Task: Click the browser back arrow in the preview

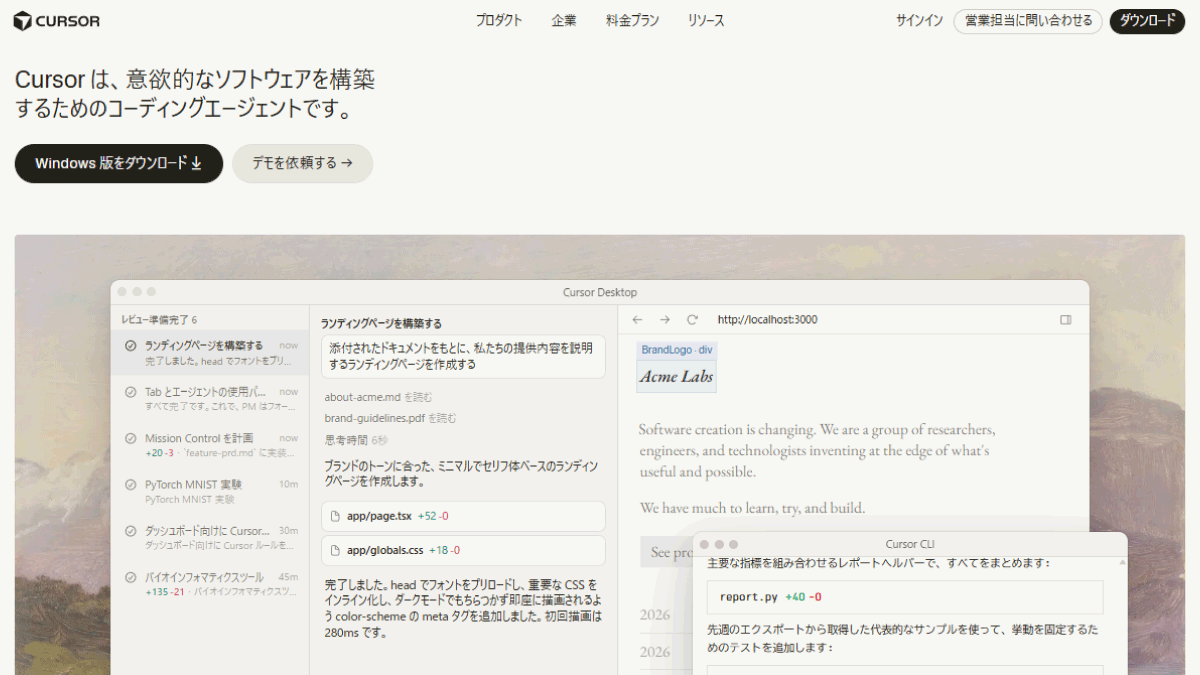Action: (x=637, y=320)
